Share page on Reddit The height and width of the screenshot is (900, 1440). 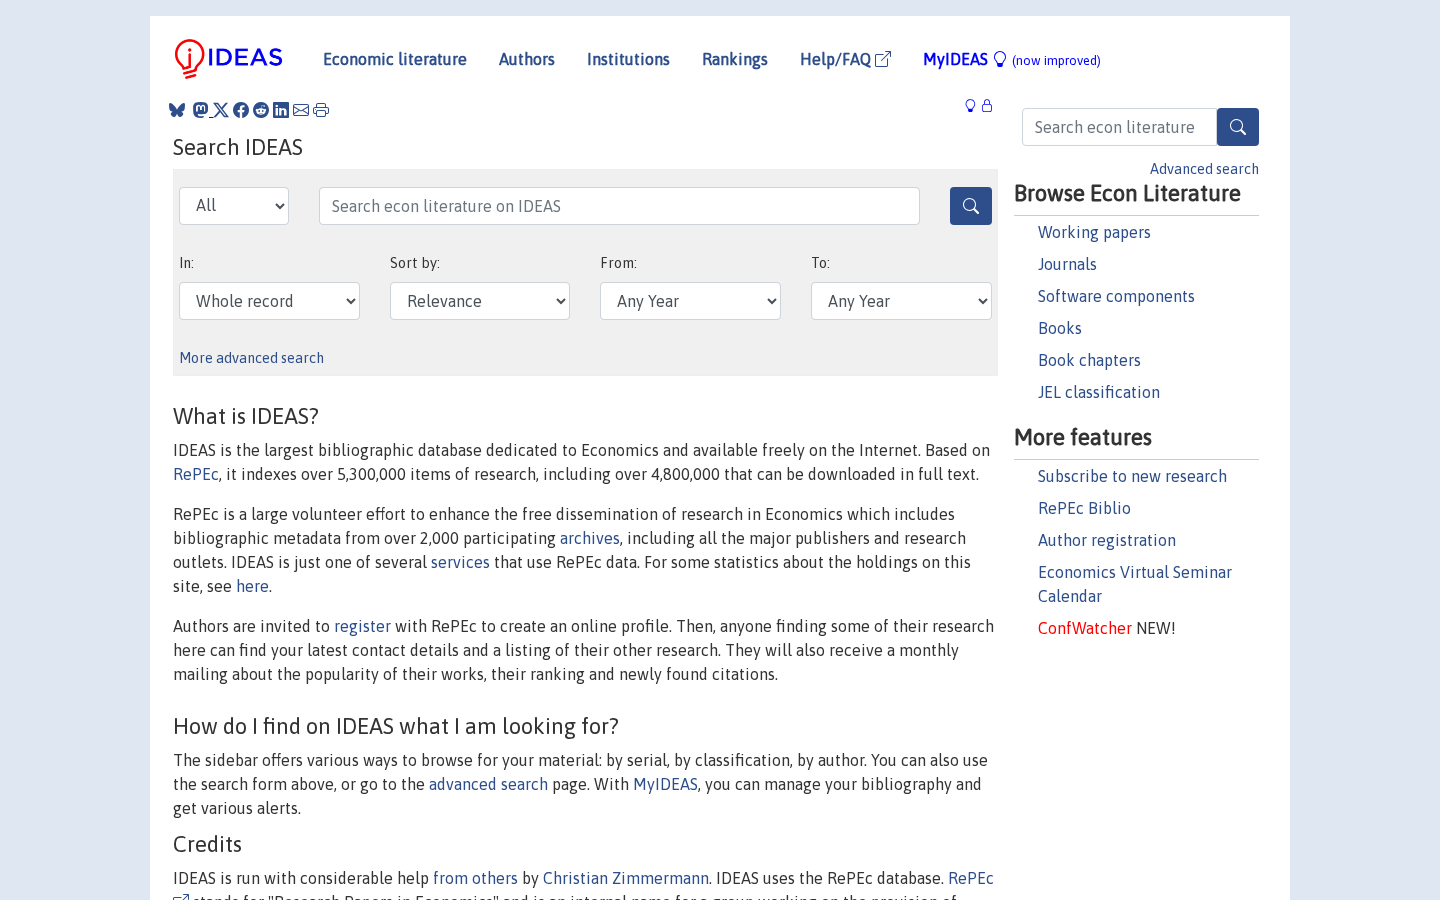point(261,110)
